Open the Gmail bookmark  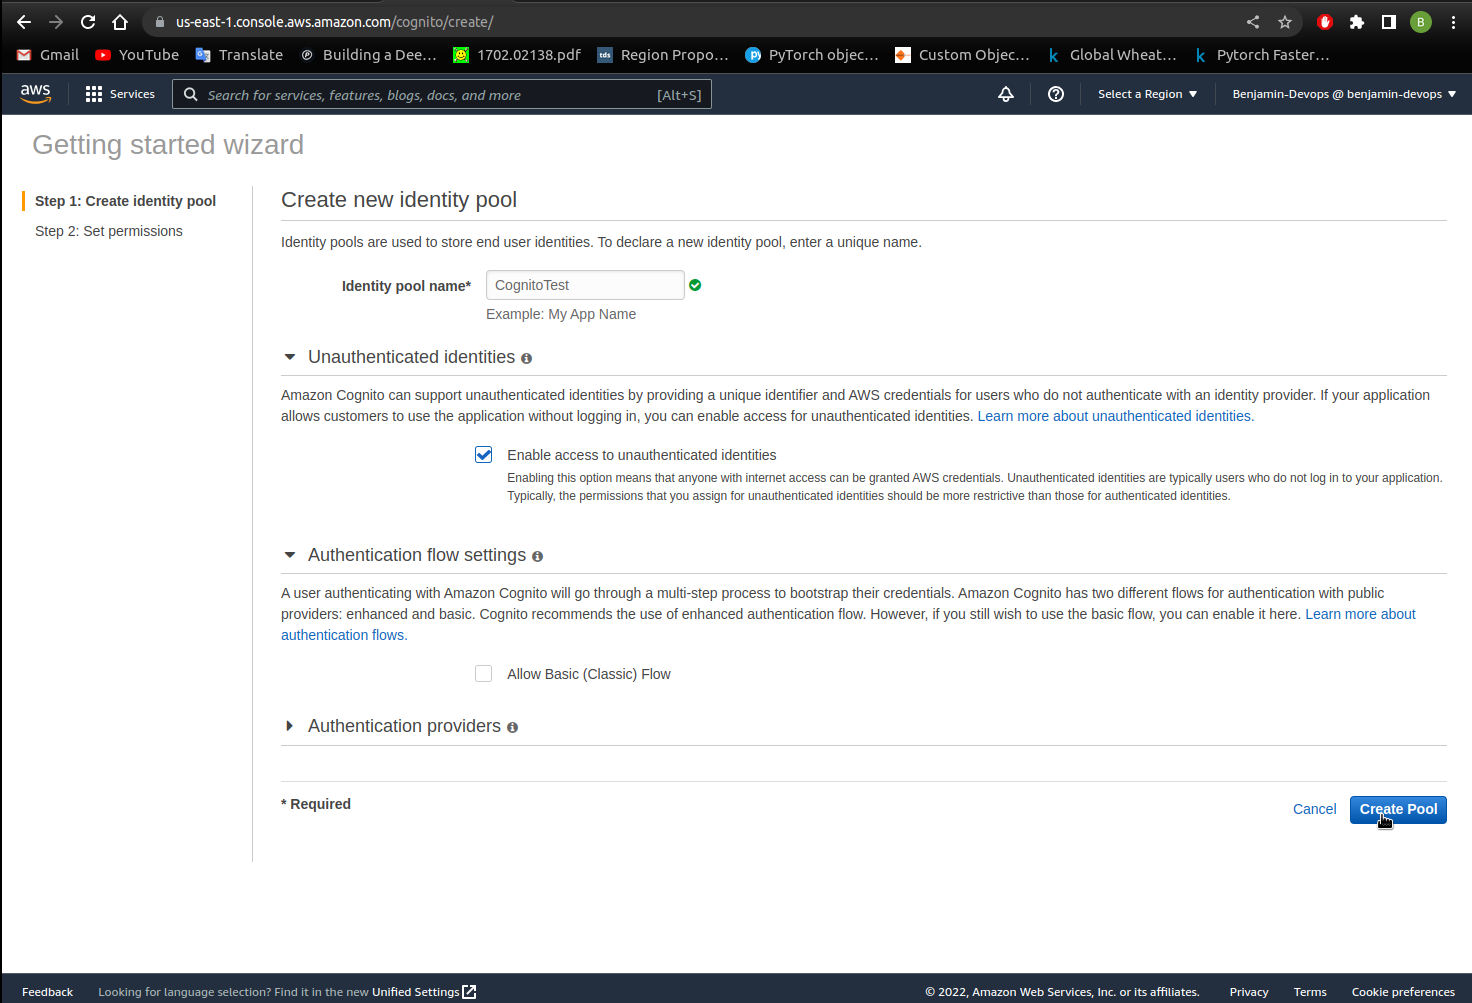coord(48,55)
